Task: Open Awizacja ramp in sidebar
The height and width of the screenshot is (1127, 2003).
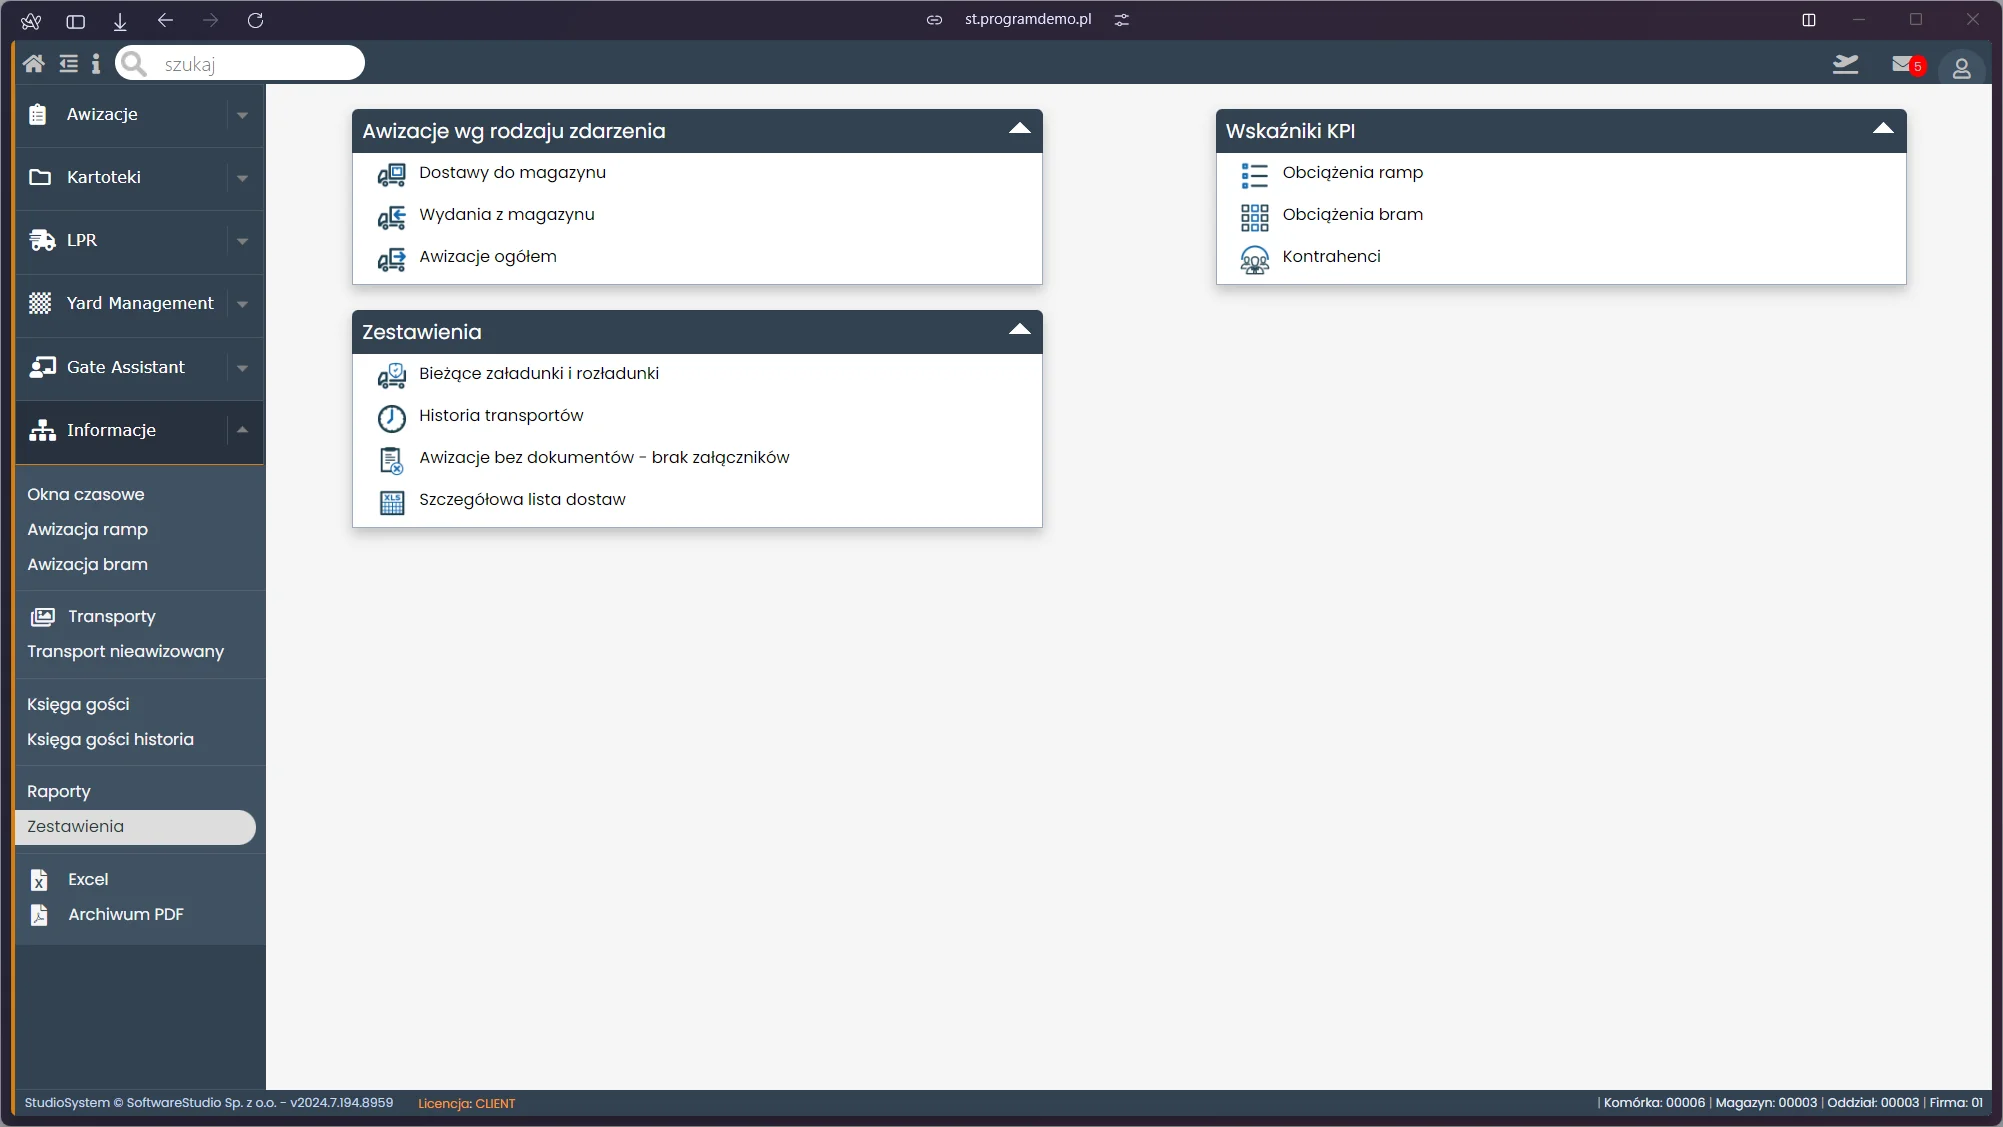Action: (x=88, y=530)
